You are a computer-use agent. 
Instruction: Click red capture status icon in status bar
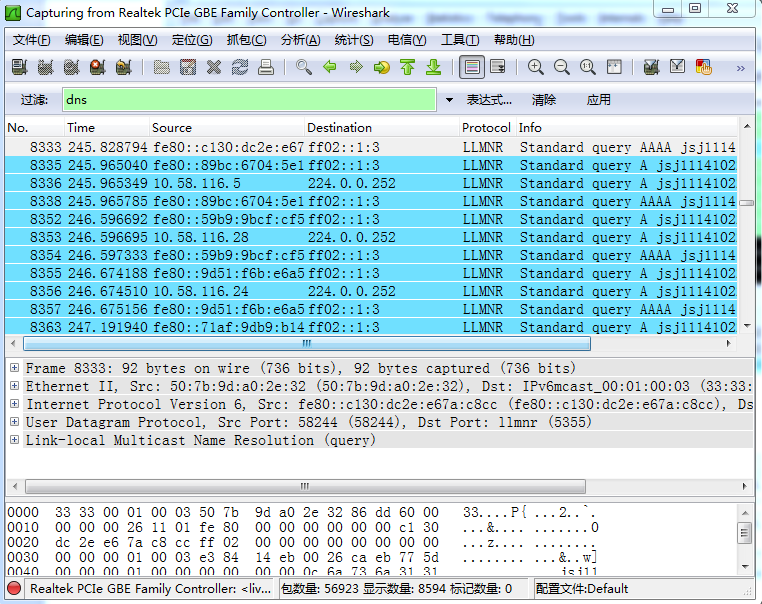click(15, 588)
